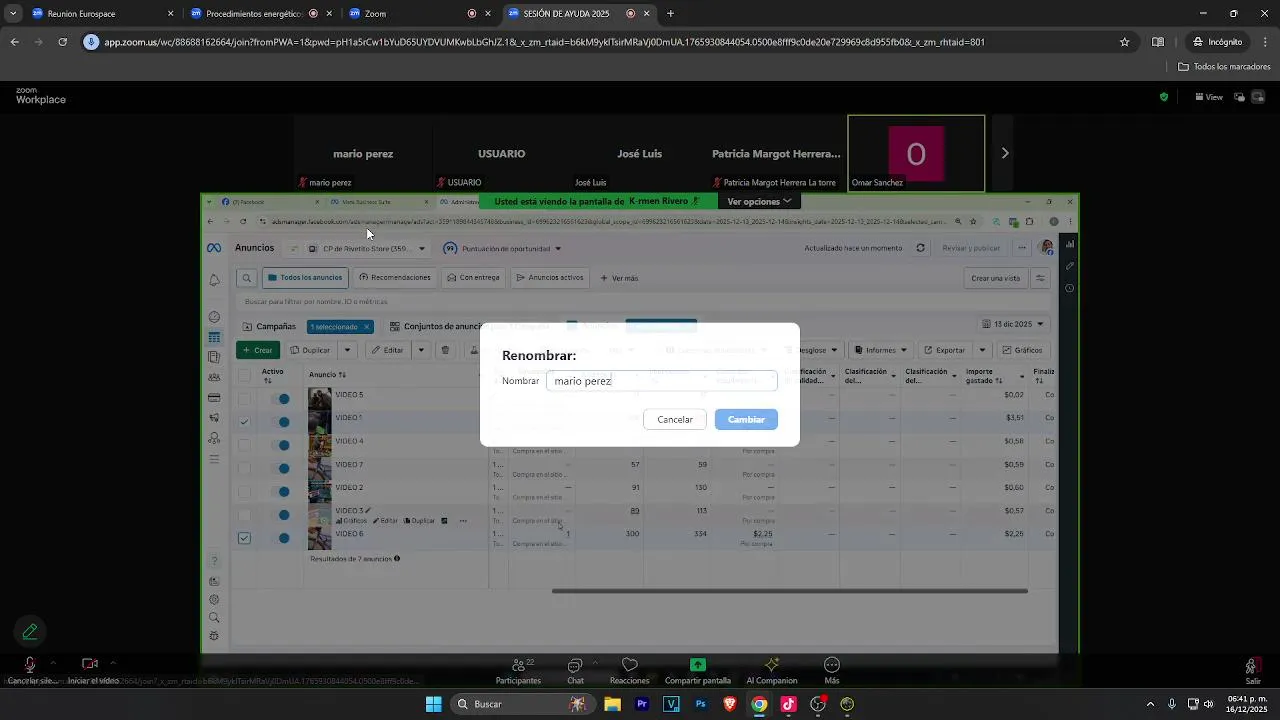Image resolution: width=1280 pixels, height=720 pixels.
Task: Switch to the Reunion Eurospace tab
Action: click(x=101, y=14)
